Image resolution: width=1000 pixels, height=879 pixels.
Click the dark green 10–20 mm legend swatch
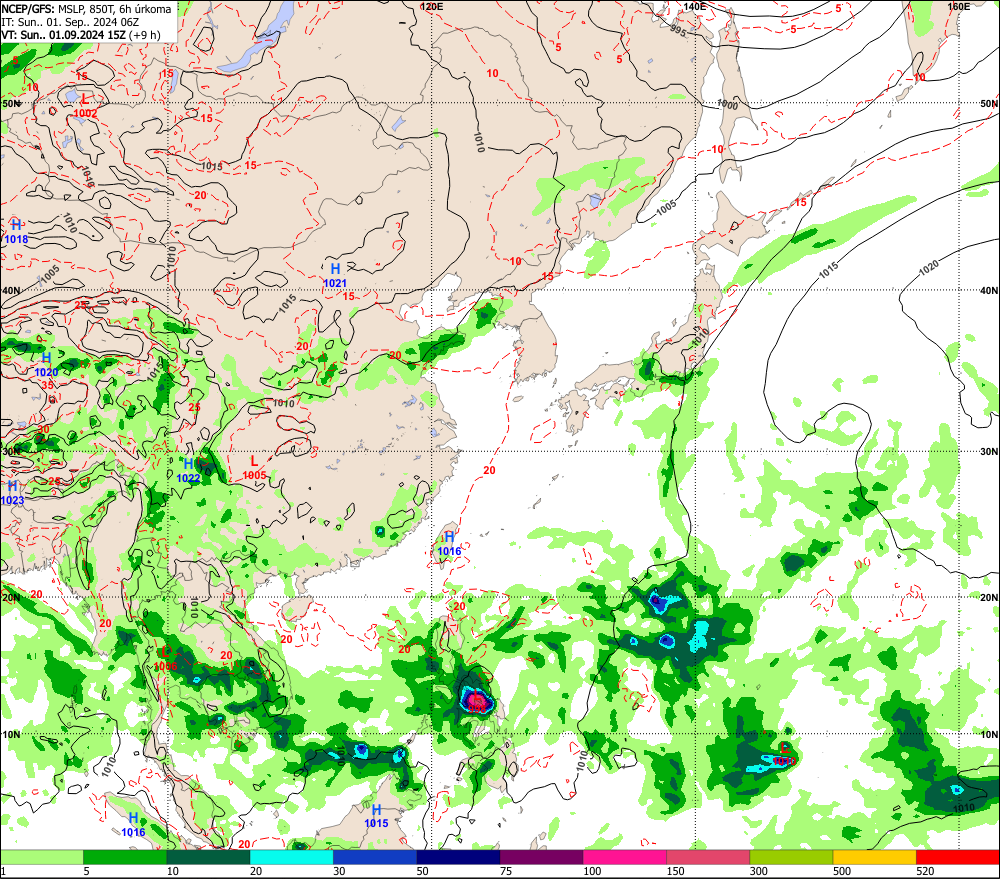click(x=208, y=857)
